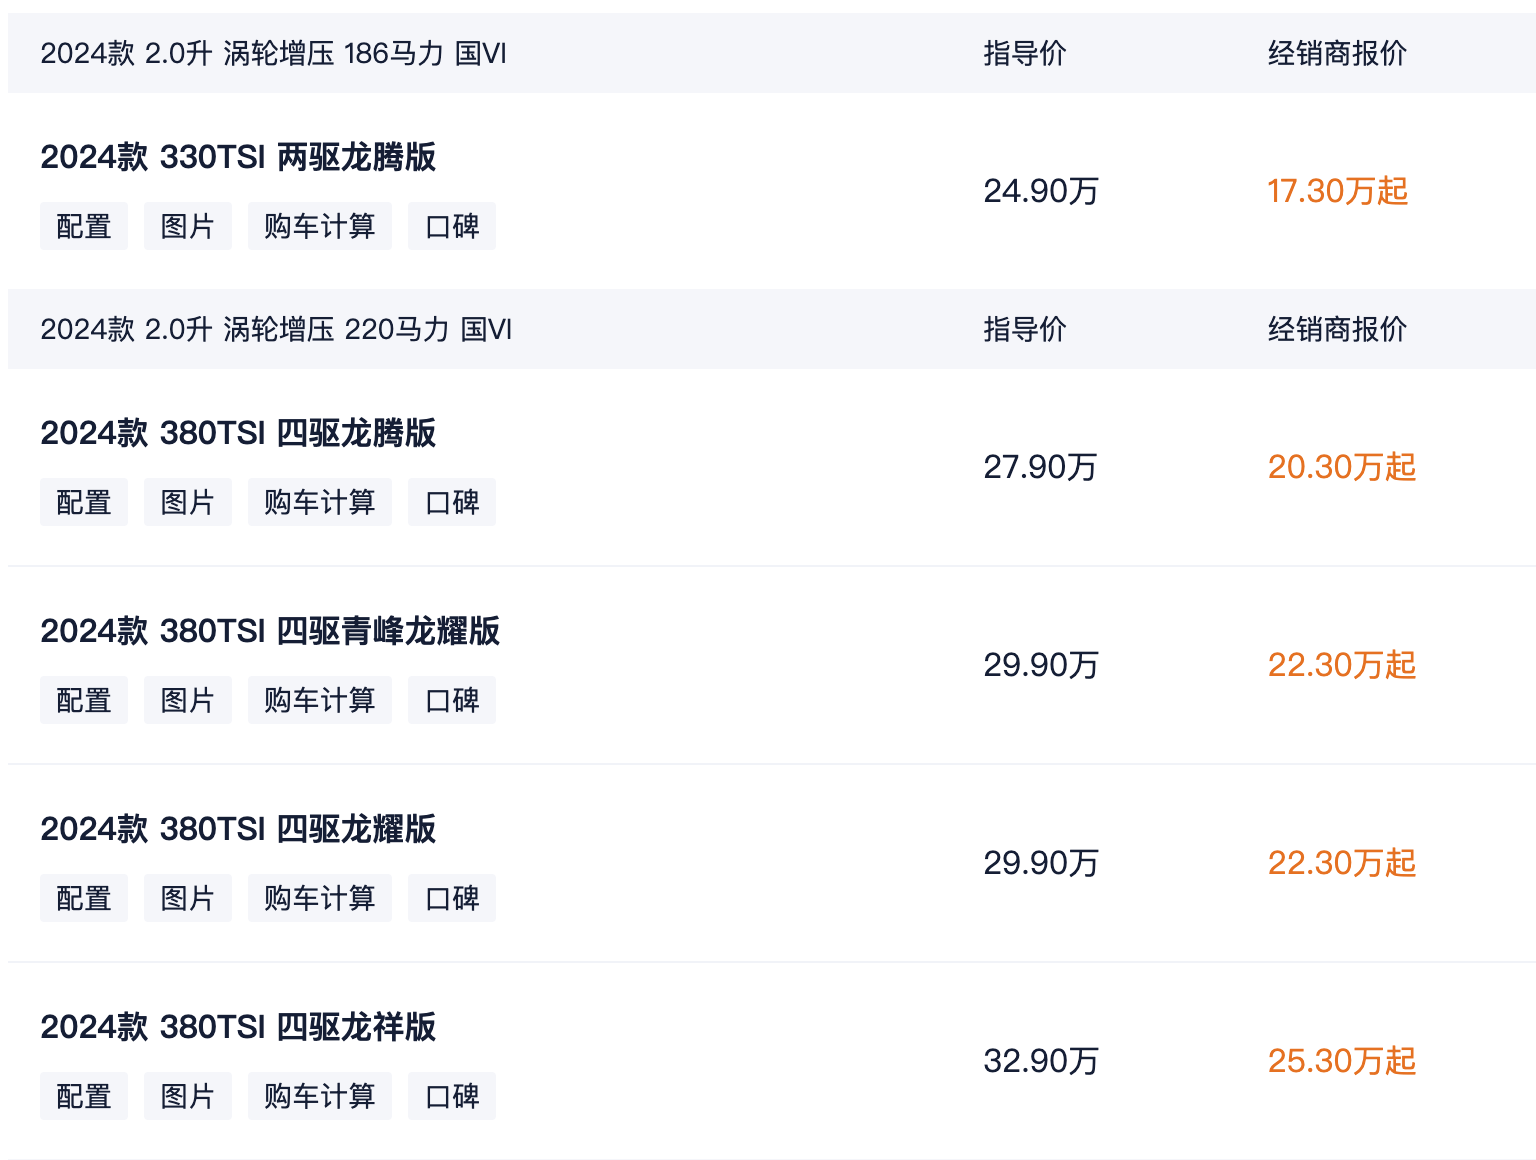Open the 2024款 380TSI 四驱龙祥版 model link

238,1027
